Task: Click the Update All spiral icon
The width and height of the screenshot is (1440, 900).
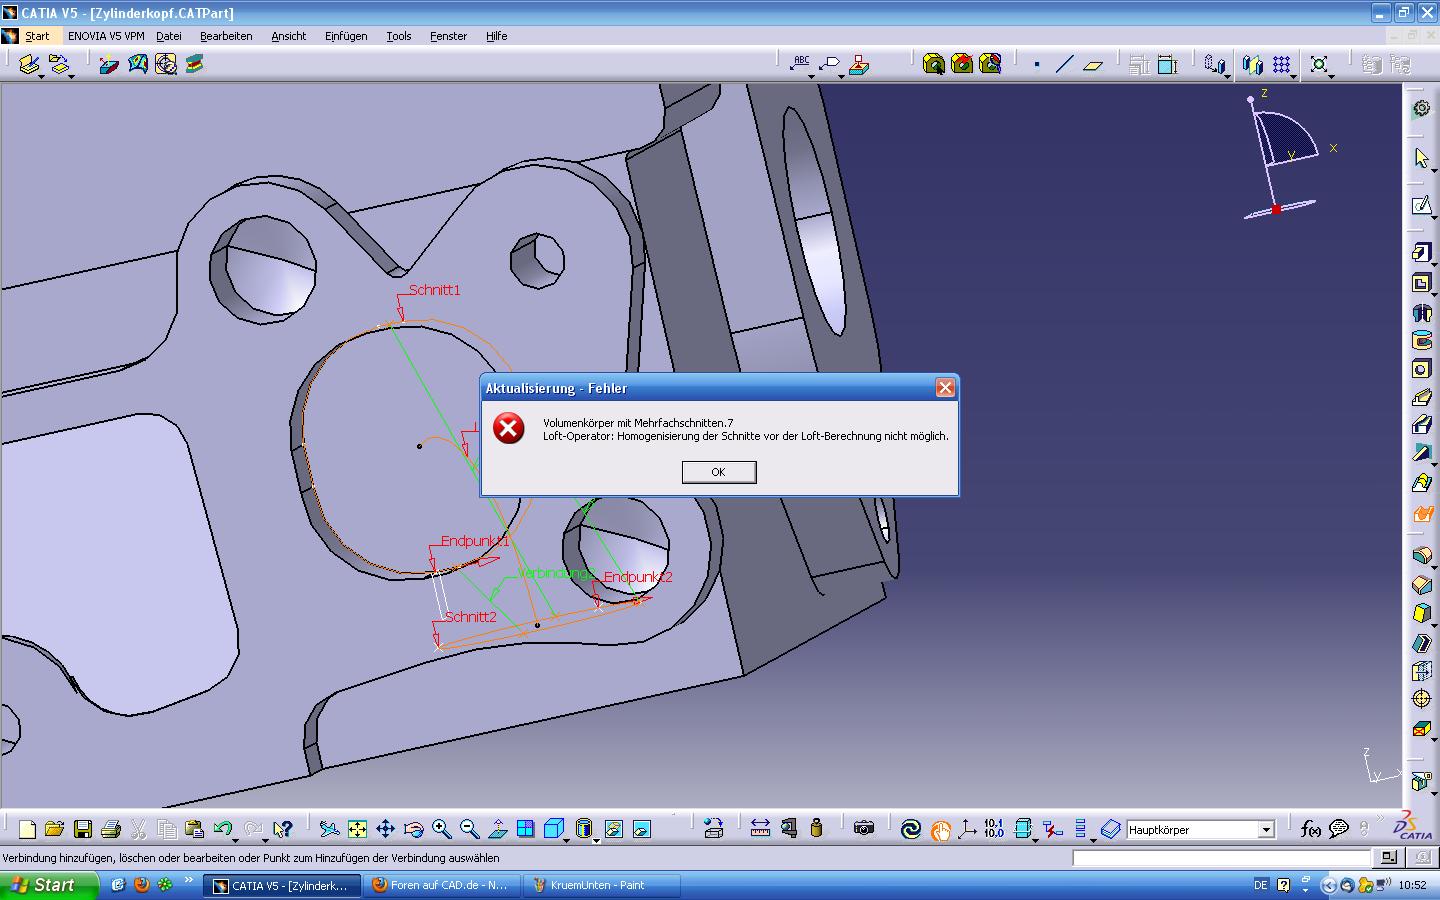Action: pos(910,829)
